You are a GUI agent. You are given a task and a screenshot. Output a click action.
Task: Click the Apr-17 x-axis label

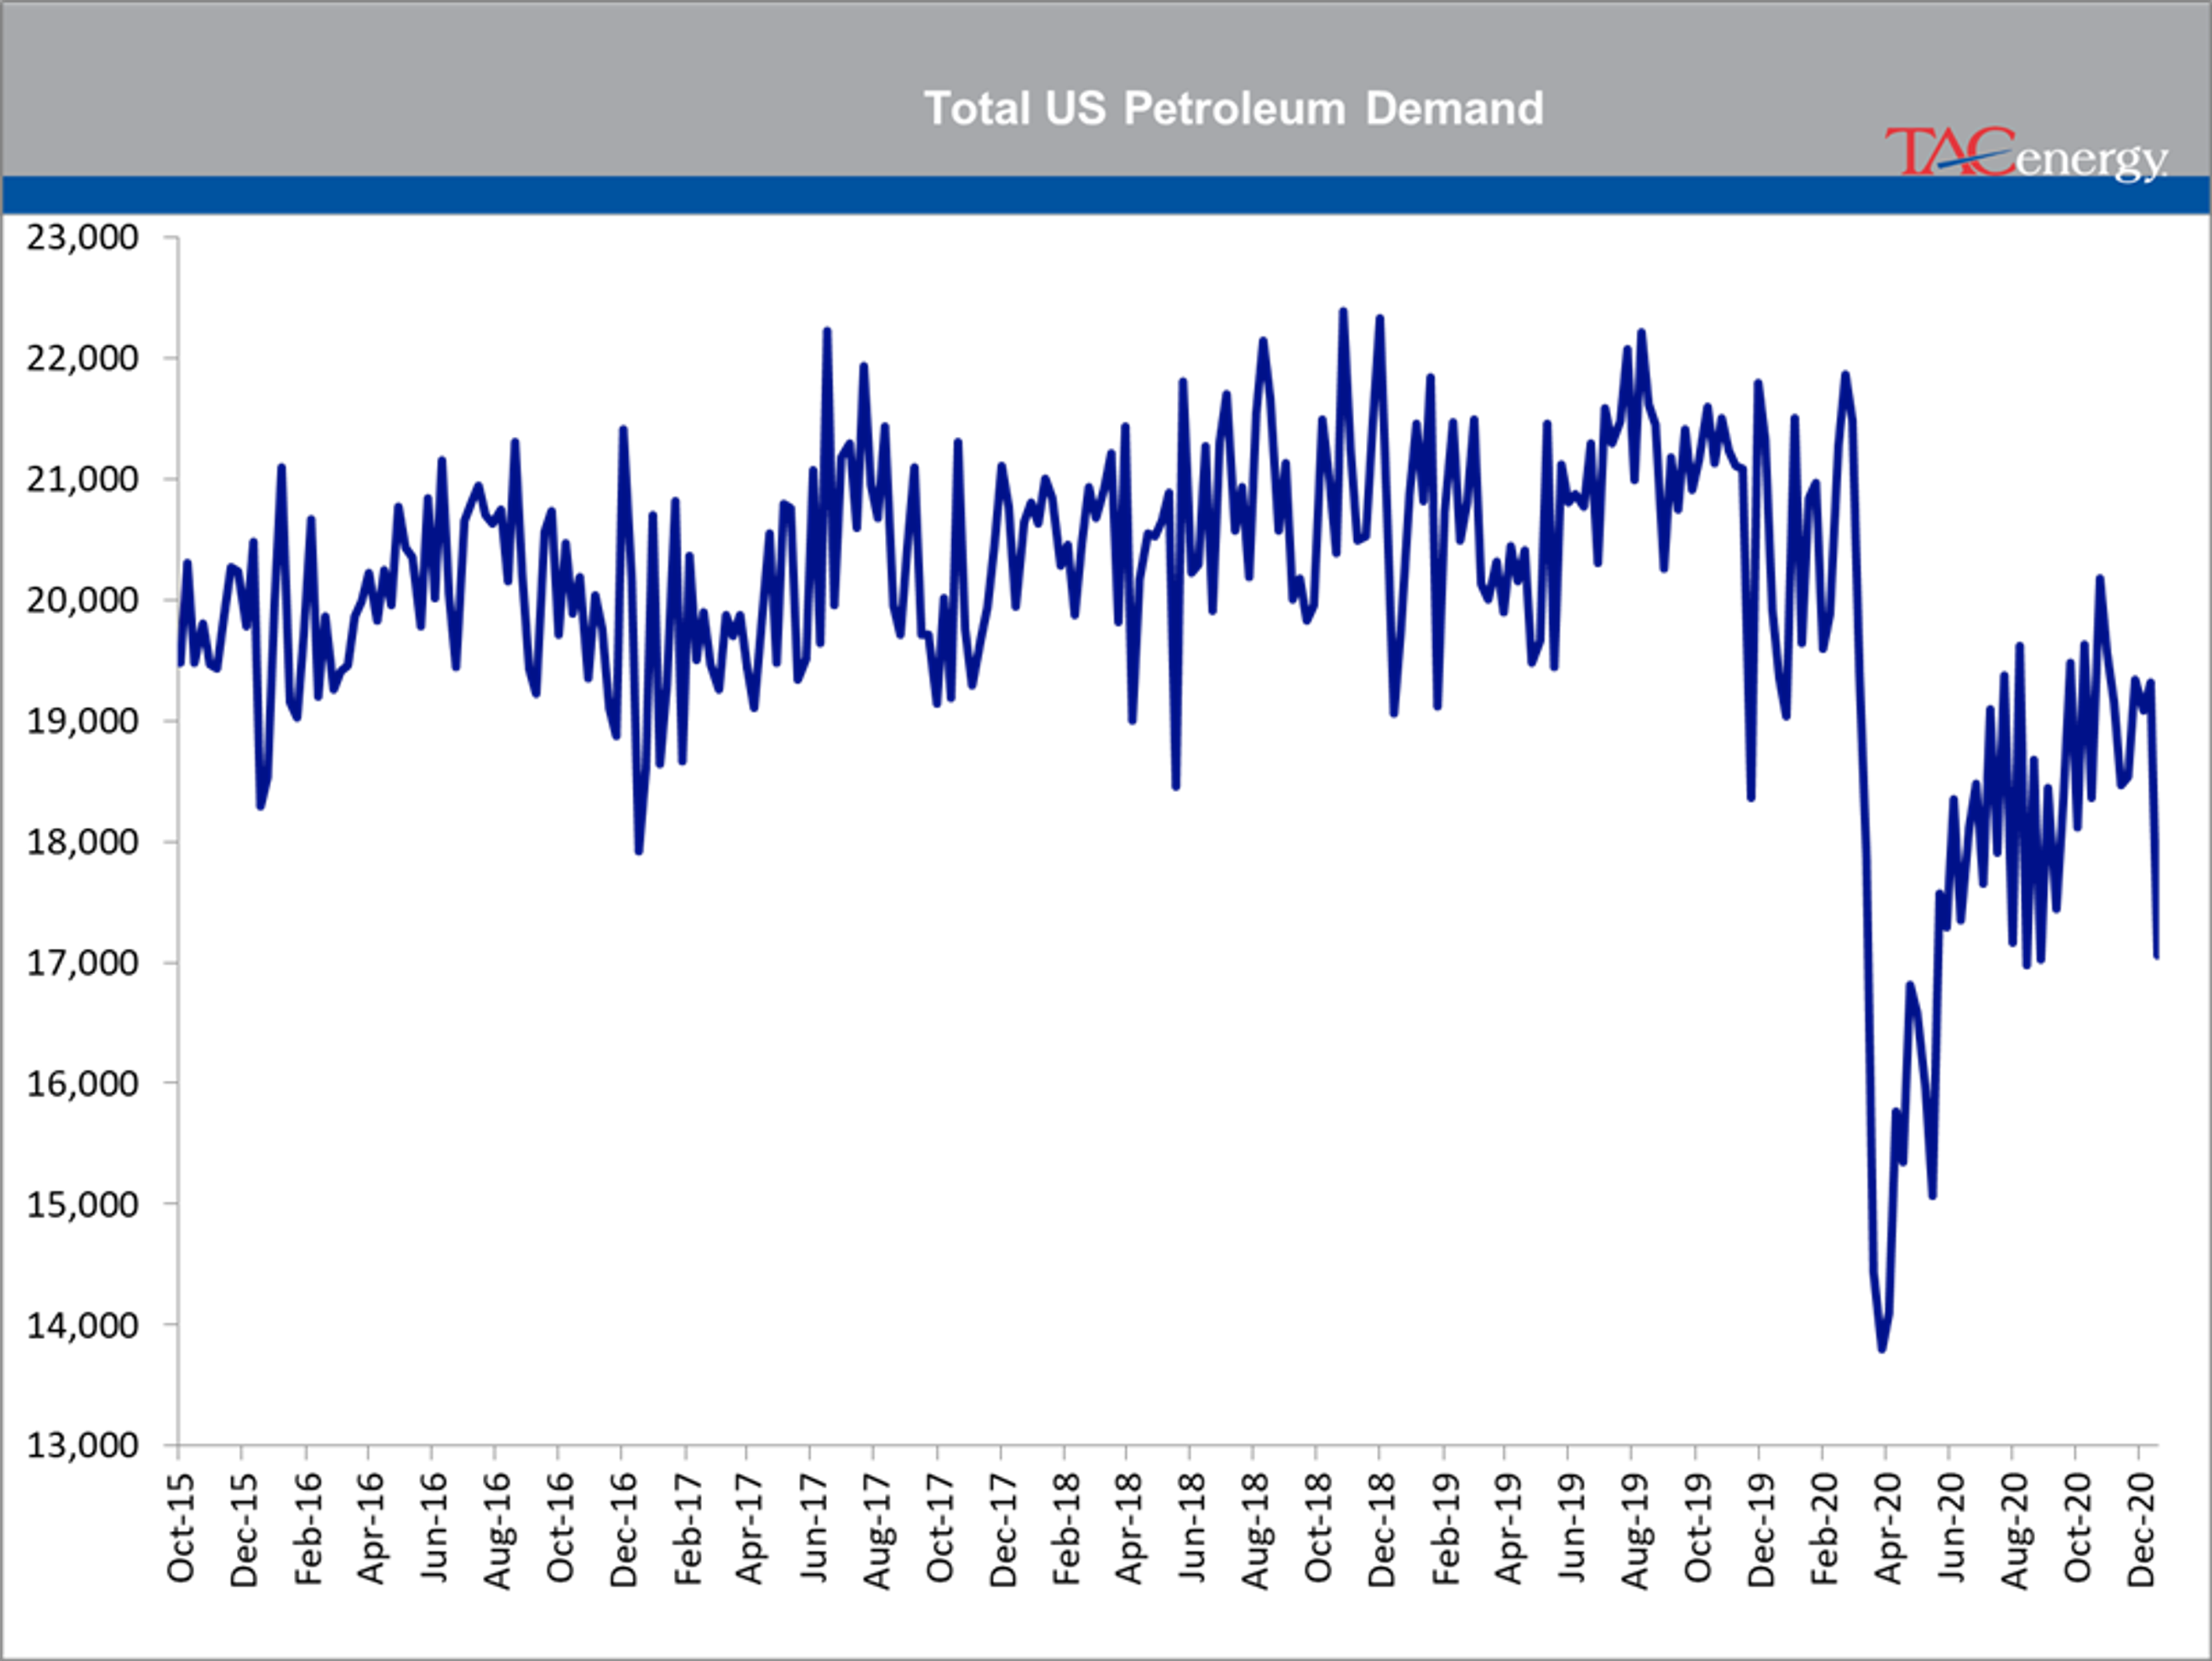(749, 1528)
